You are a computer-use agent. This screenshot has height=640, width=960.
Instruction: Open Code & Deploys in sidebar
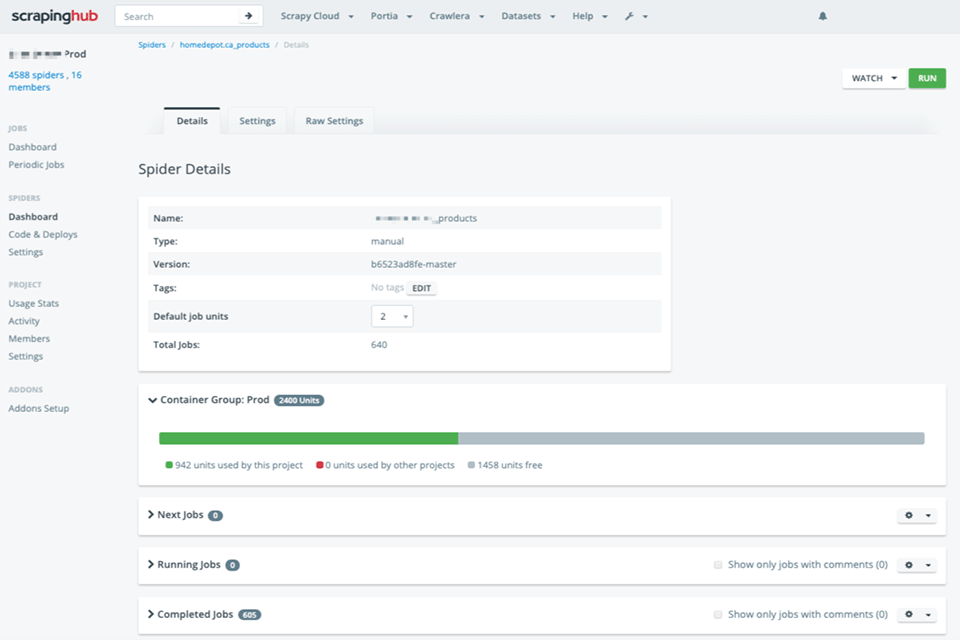(x=43, y=235)
